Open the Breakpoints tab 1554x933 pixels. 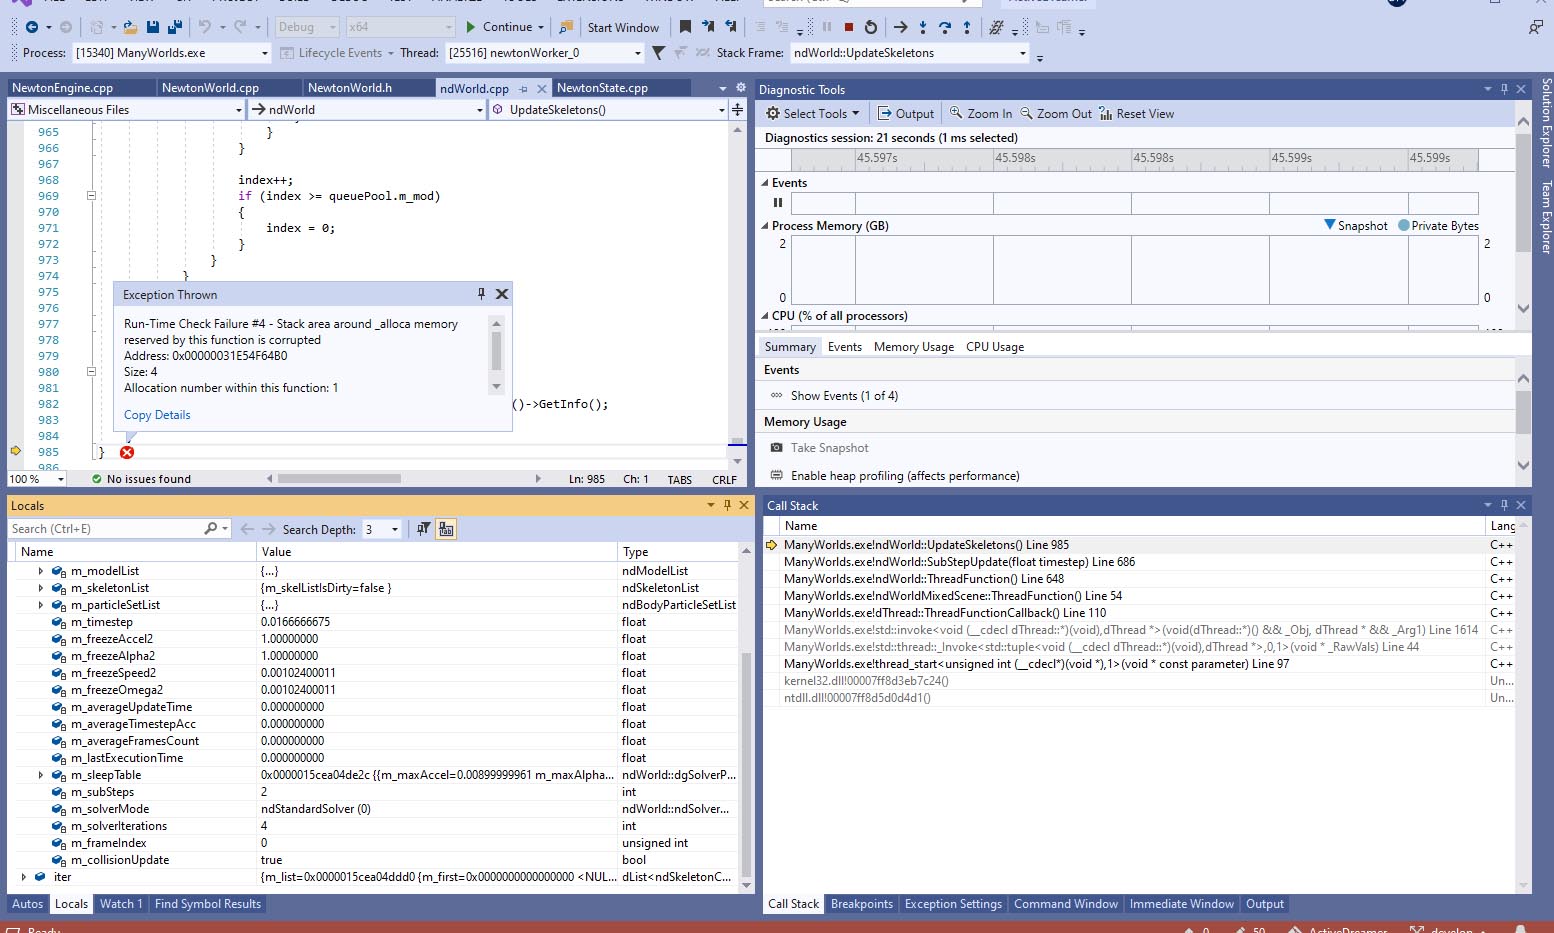point(861,904)
